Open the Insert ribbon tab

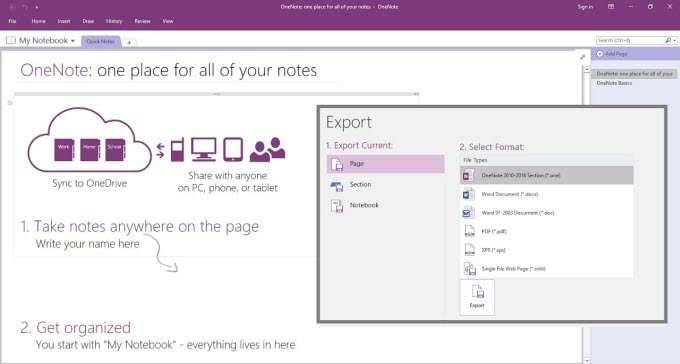click(64, 21)
